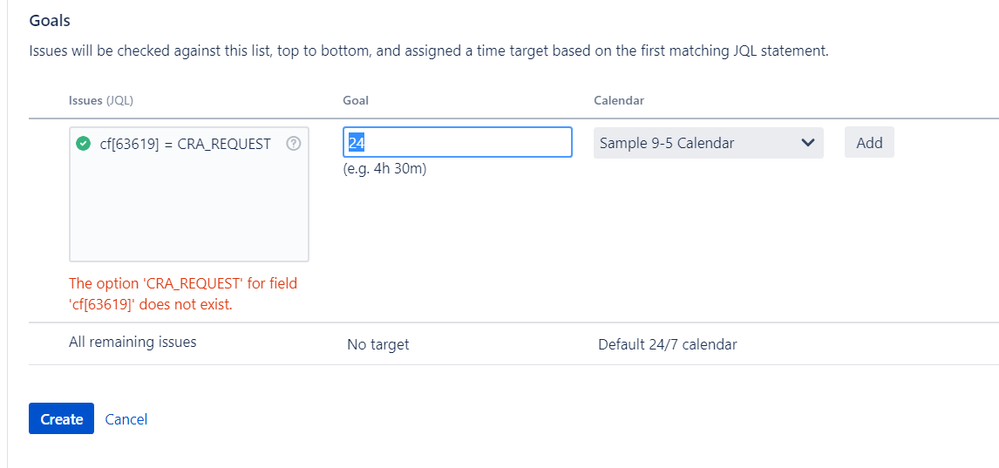
Task: Click the Calendar column header
Action: tap(619, 101)
